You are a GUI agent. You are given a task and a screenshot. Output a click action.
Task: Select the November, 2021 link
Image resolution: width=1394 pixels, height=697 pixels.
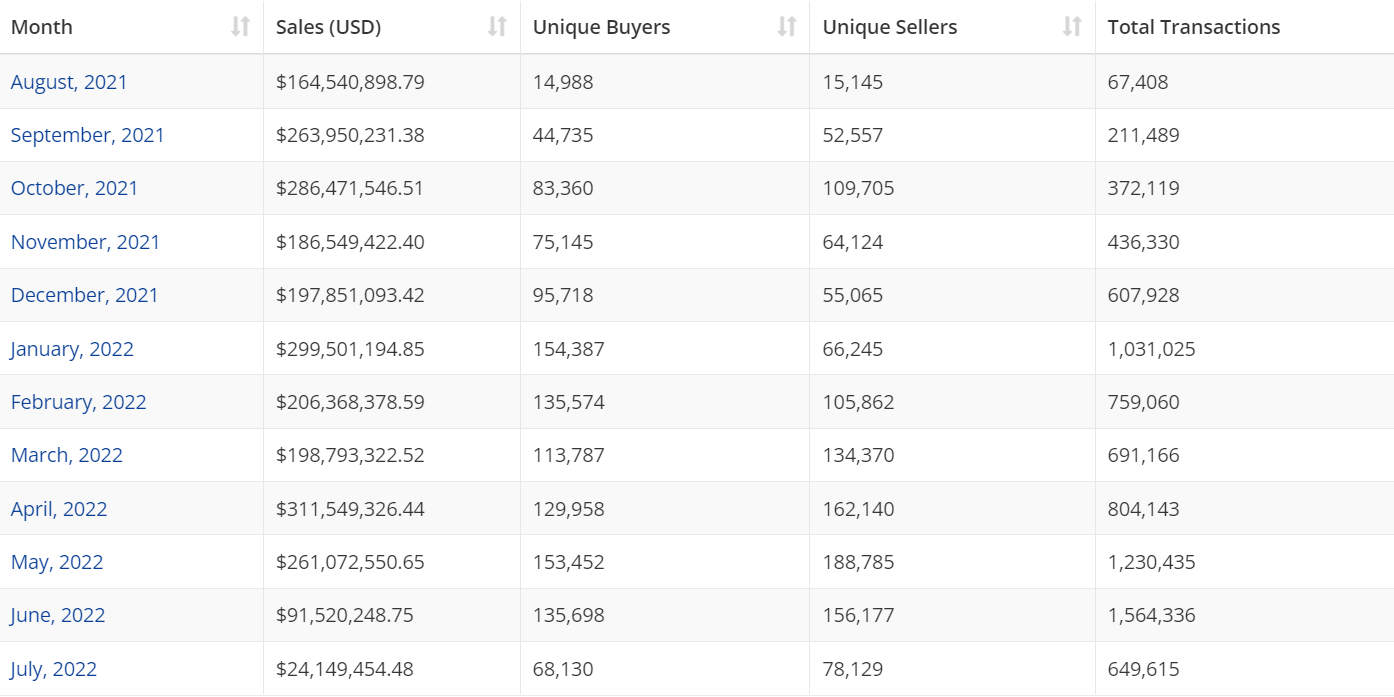[85, 242]
